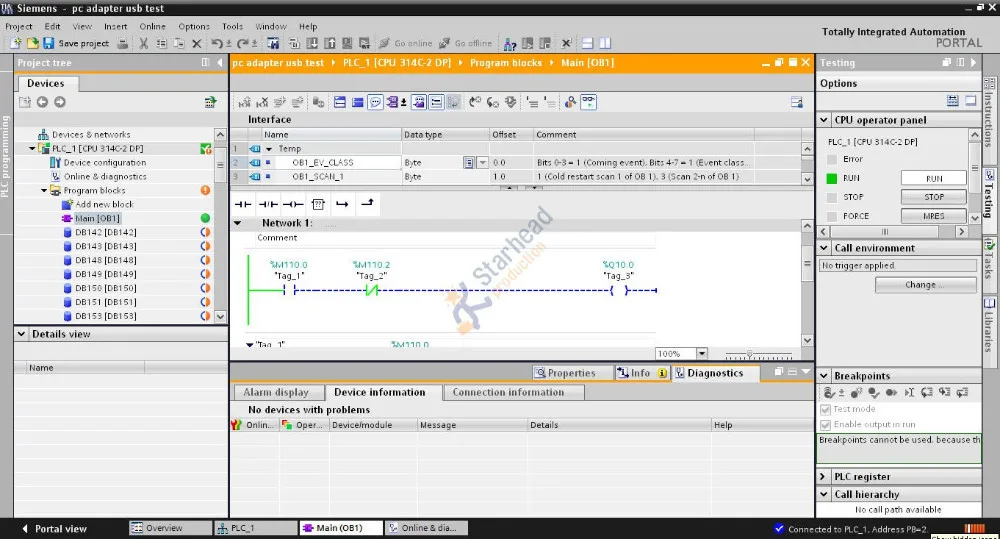Click the close branch icon
The height and width of the screenshot is (539, 1000).
point(367,203)
